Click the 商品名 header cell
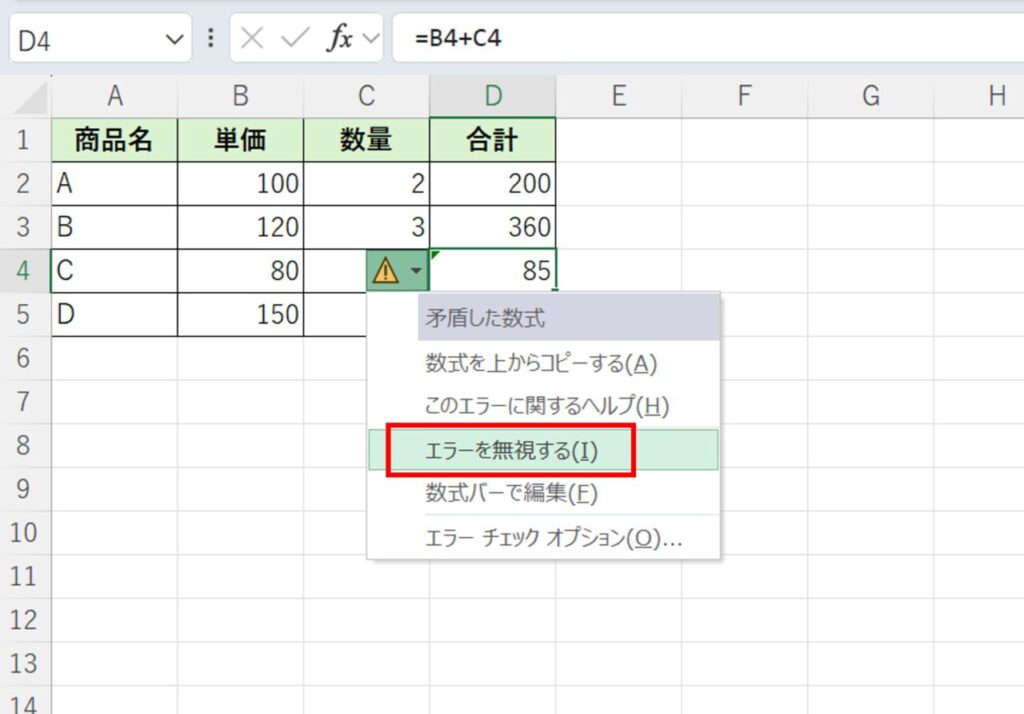The width and height of the screenshot is (1024, 714). (114, 140)
